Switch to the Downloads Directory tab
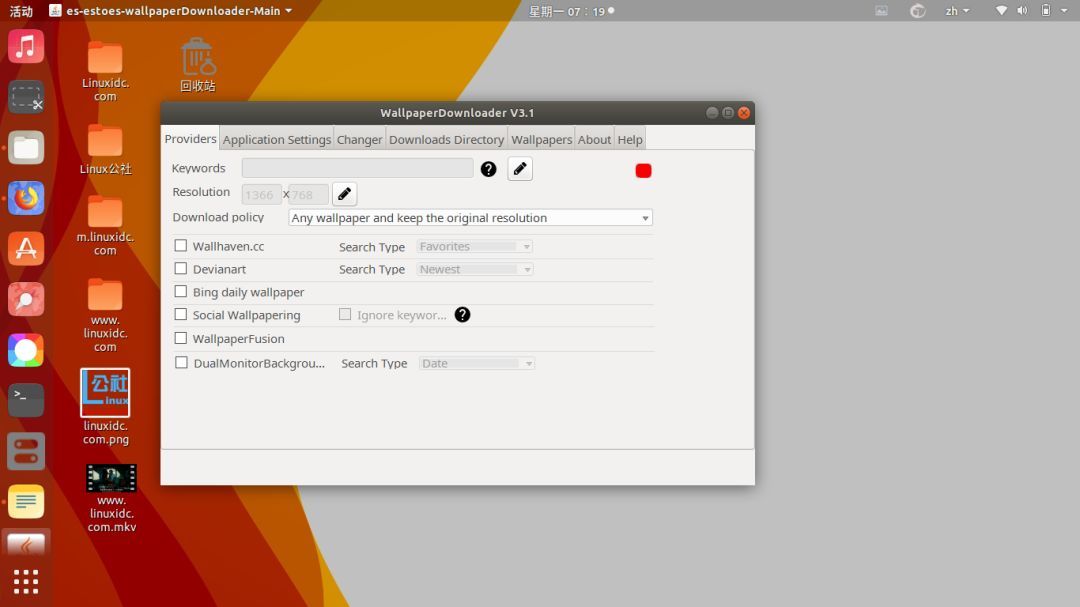1080x607 pixels. click(446, 139)
